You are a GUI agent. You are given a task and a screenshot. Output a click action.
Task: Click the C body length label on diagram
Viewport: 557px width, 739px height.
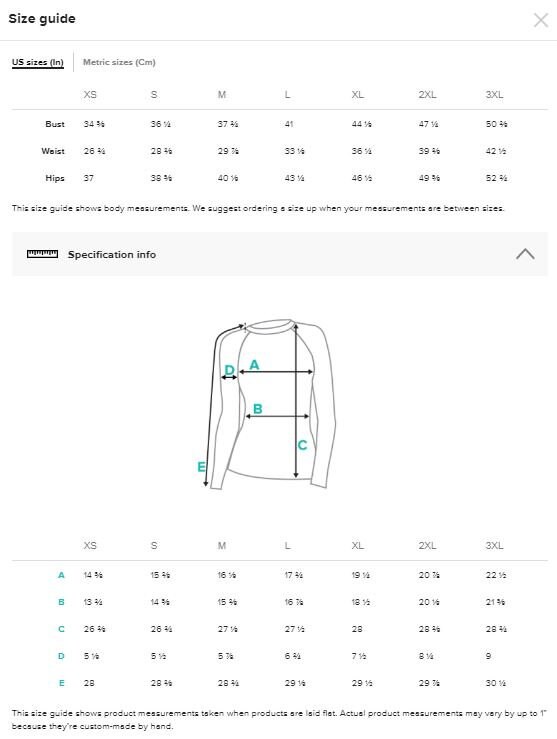[302, 445]
